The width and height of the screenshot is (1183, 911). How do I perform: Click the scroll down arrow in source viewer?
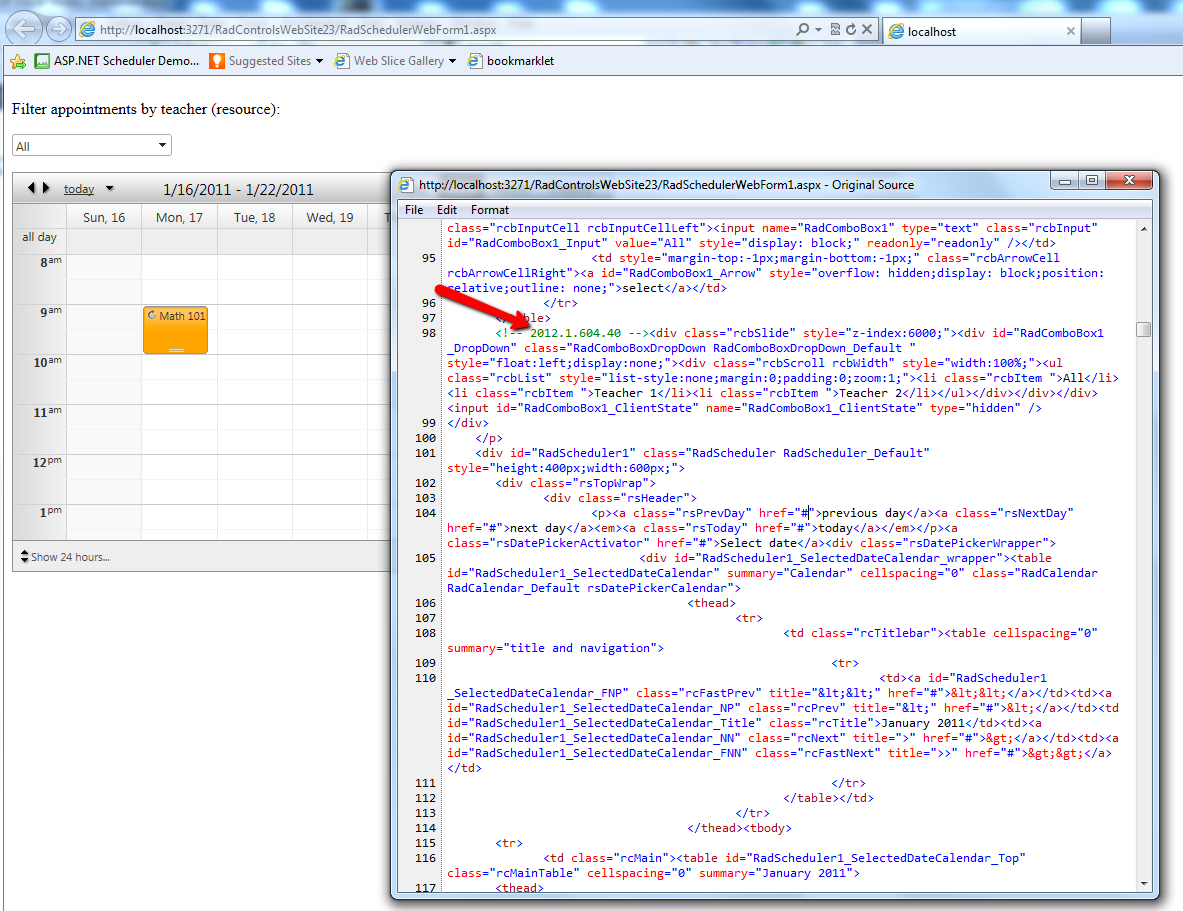click(1144, 884)
